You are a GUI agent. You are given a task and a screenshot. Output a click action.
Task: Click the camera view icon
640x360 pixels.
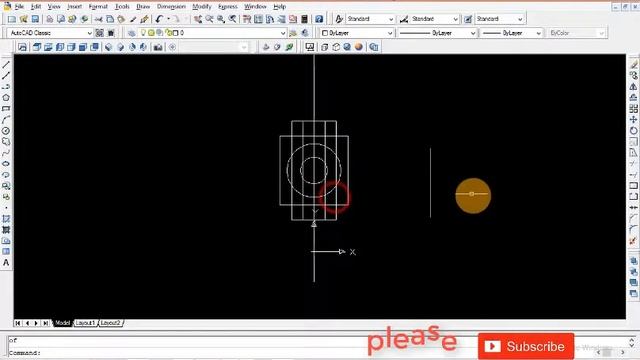[158, 47]
